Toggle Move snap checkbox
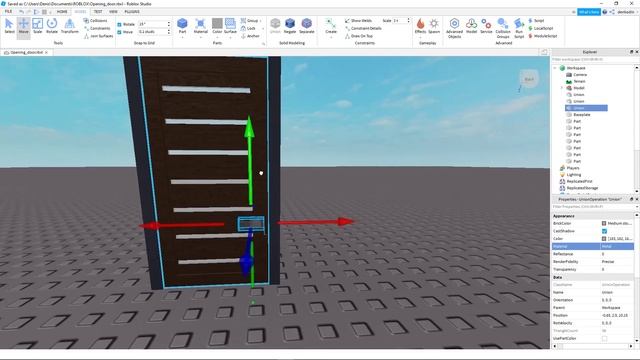Screen dimensions: 640x360 (x=119, y=32)
